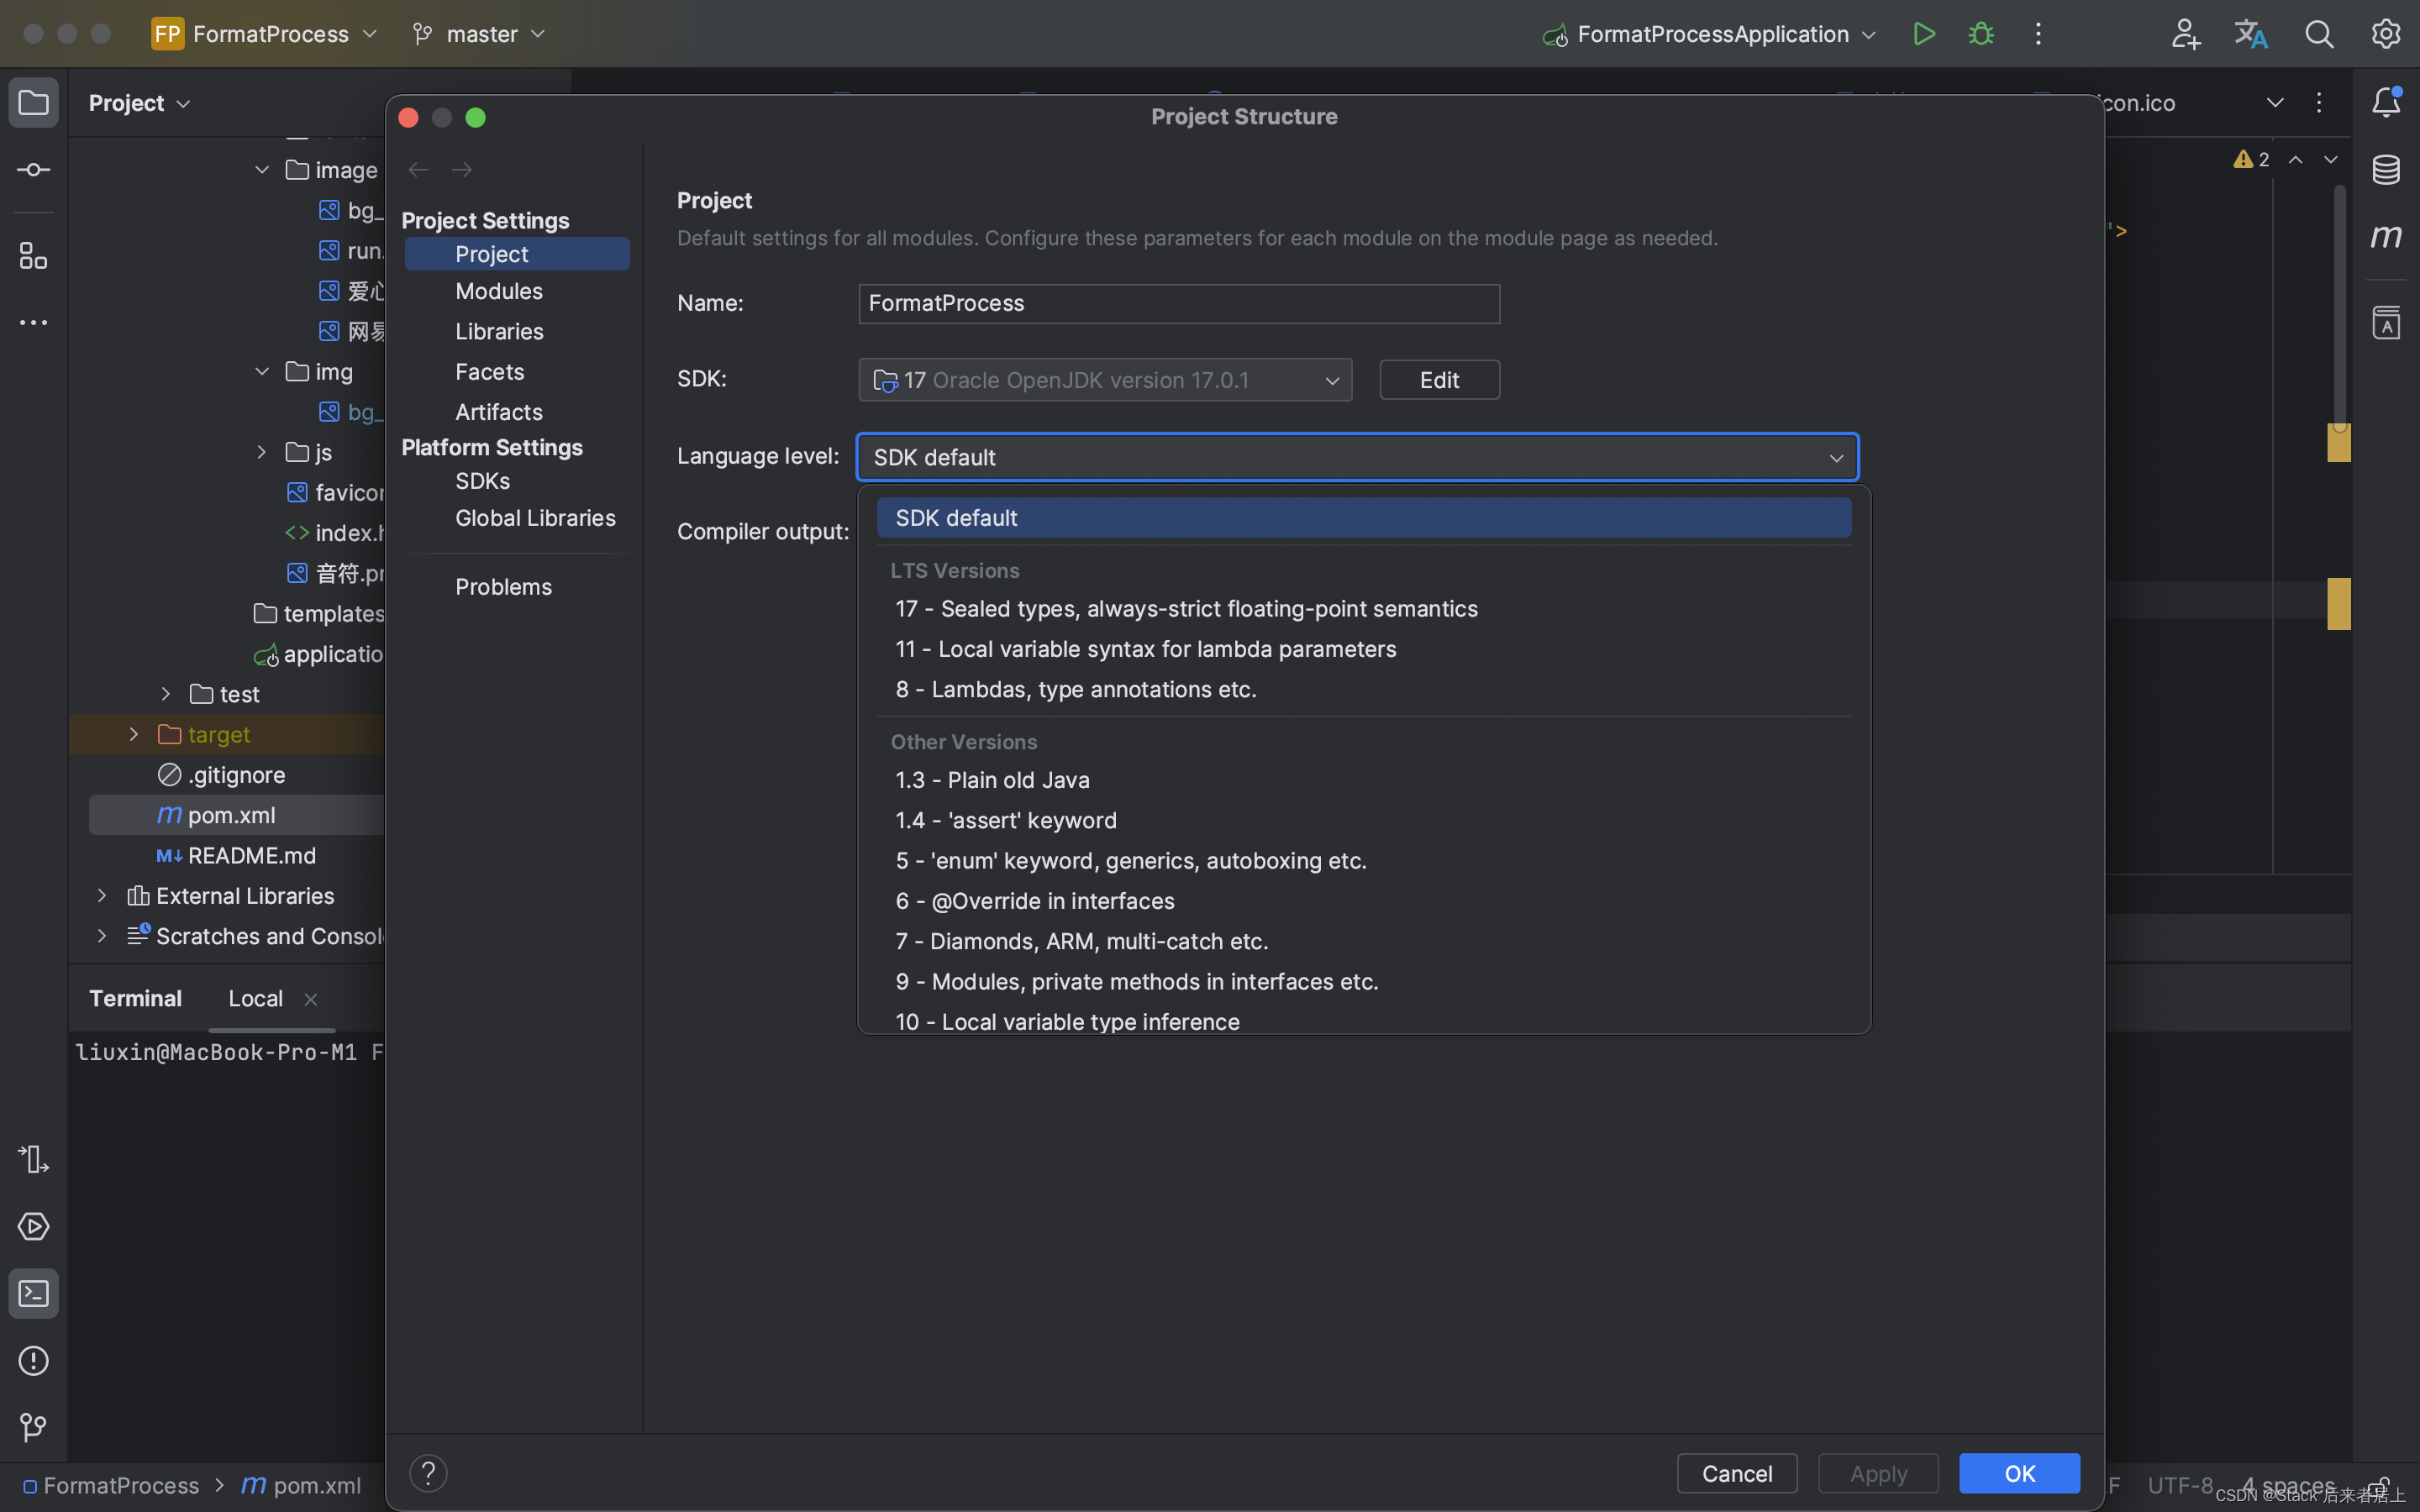Open Notifications bell icon

[2386, 102]
